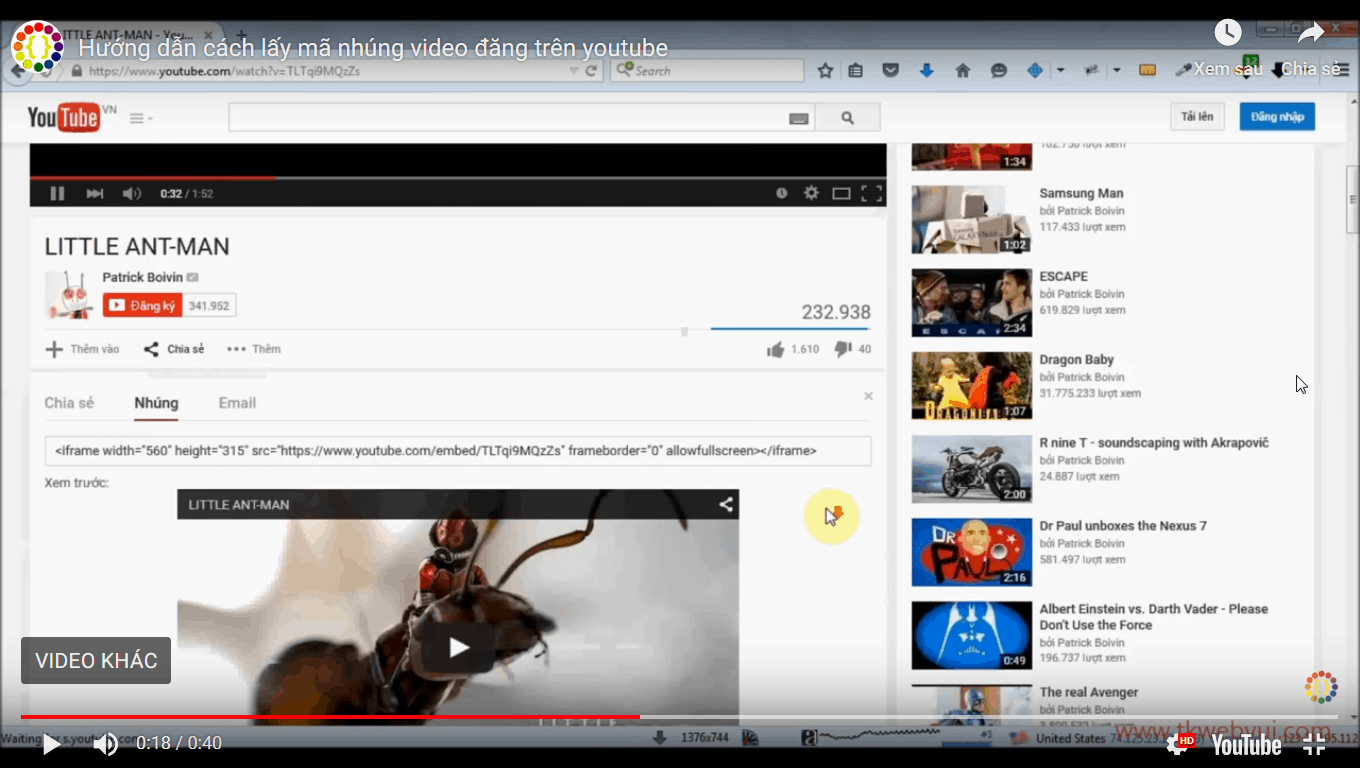Click the VIDEO KHÁC button
The width and height of the screenshot is (1360, 768).
(x=96, y=661)
